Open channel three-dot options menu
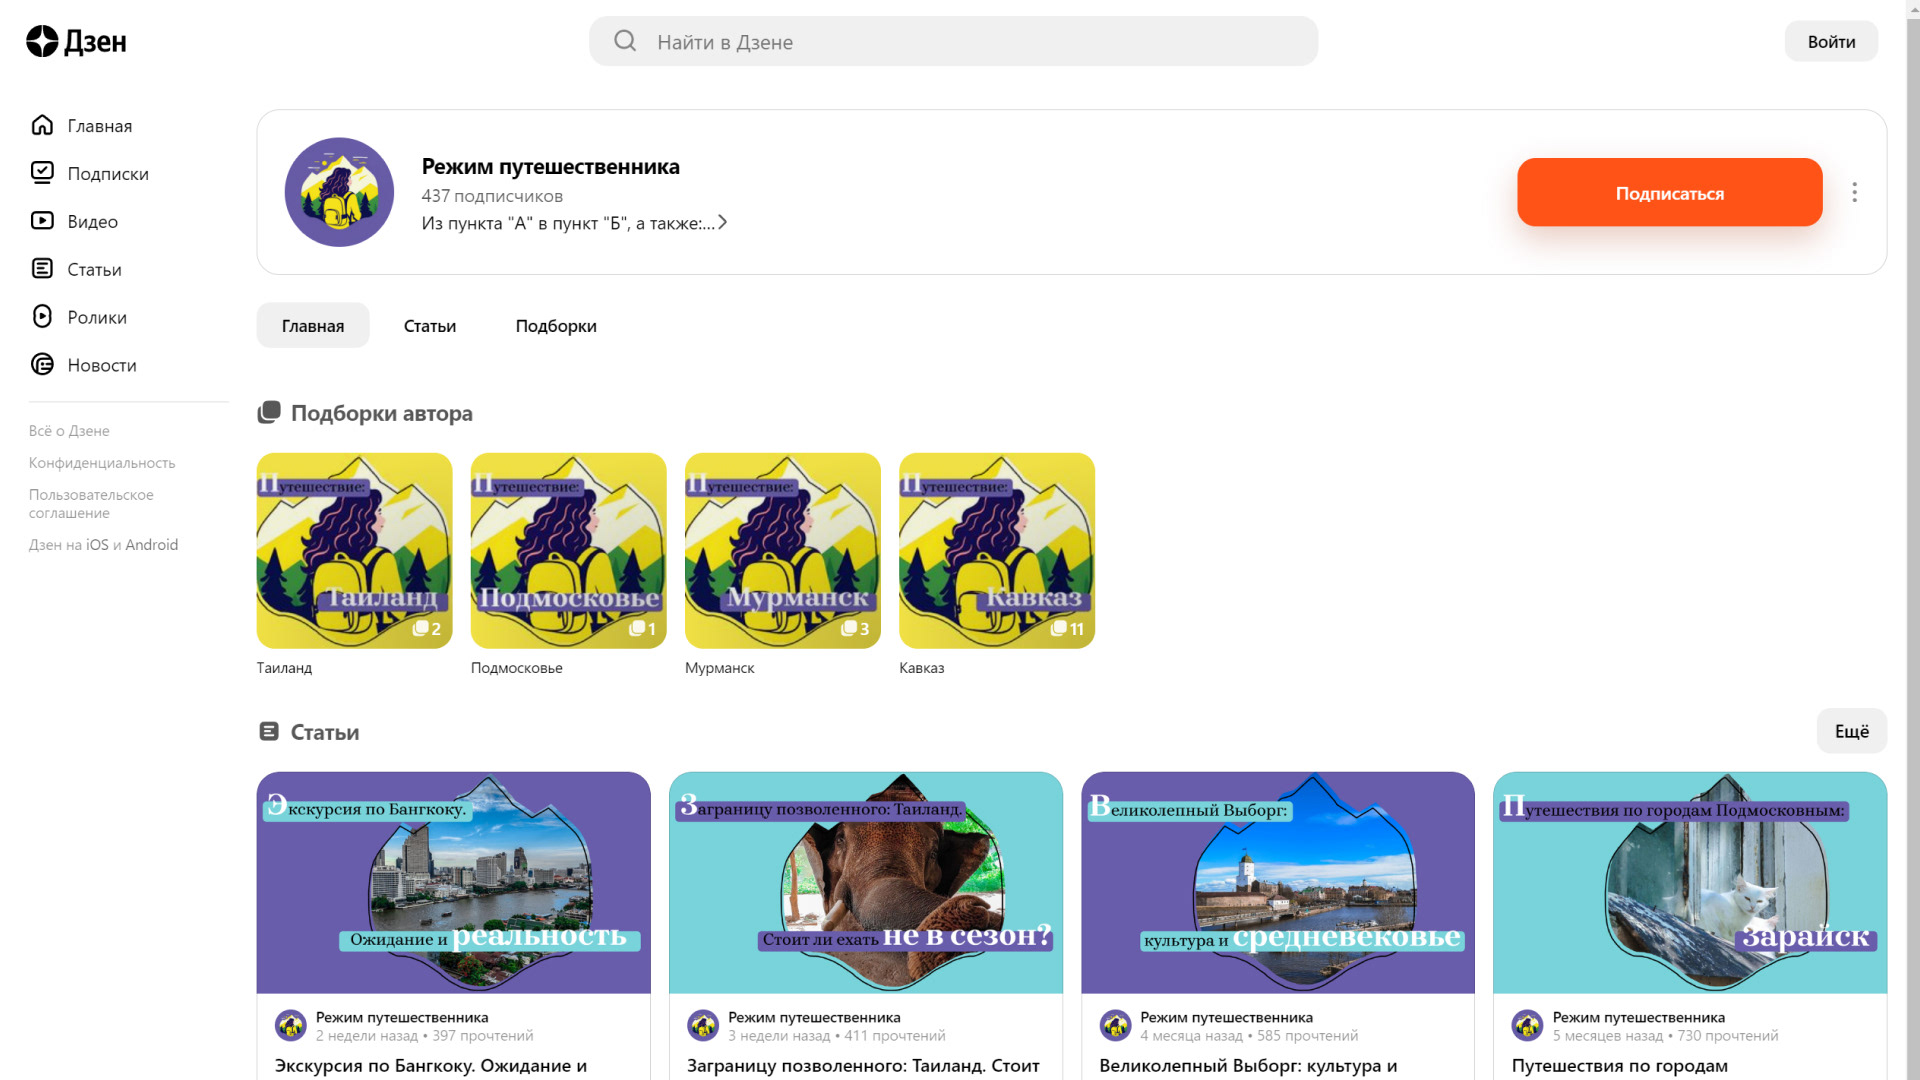 [x=1854, y=192]
